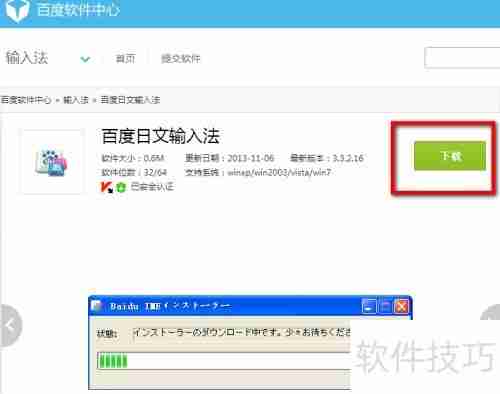Follow the 输入法 breadcrumb link
Image resolution: width=500 pixels, height=394 pixels.
coord(76,100)
